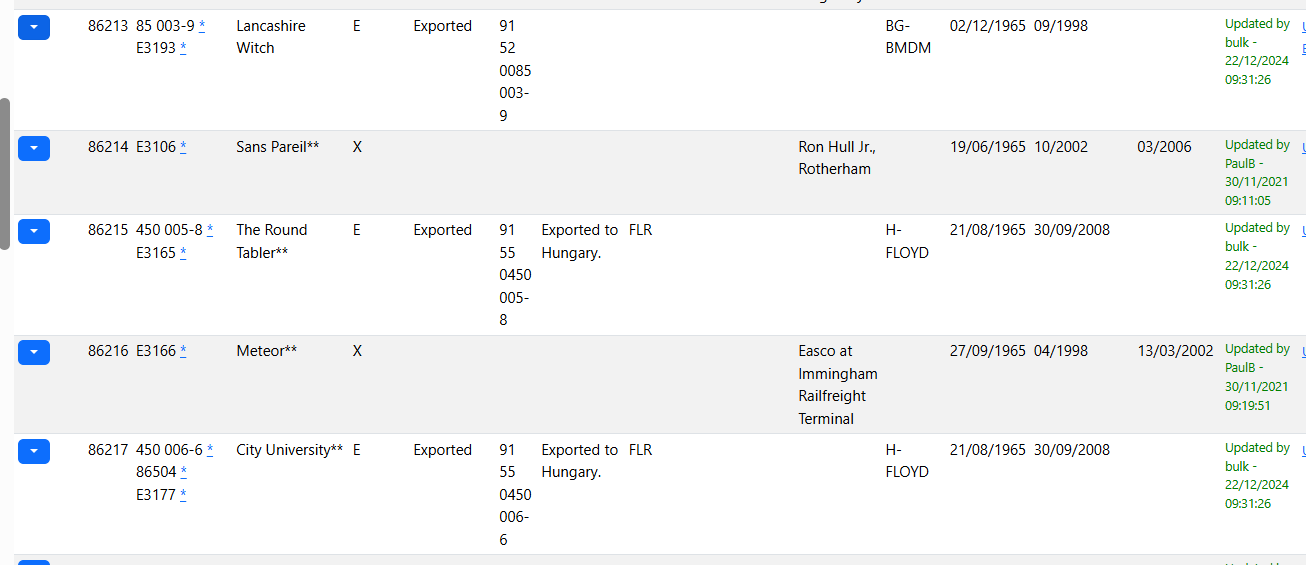This screenshot has height=565, width=1315.
Task: Select the Lancashire Witch name cell
Action: click(x=271, y=37)
